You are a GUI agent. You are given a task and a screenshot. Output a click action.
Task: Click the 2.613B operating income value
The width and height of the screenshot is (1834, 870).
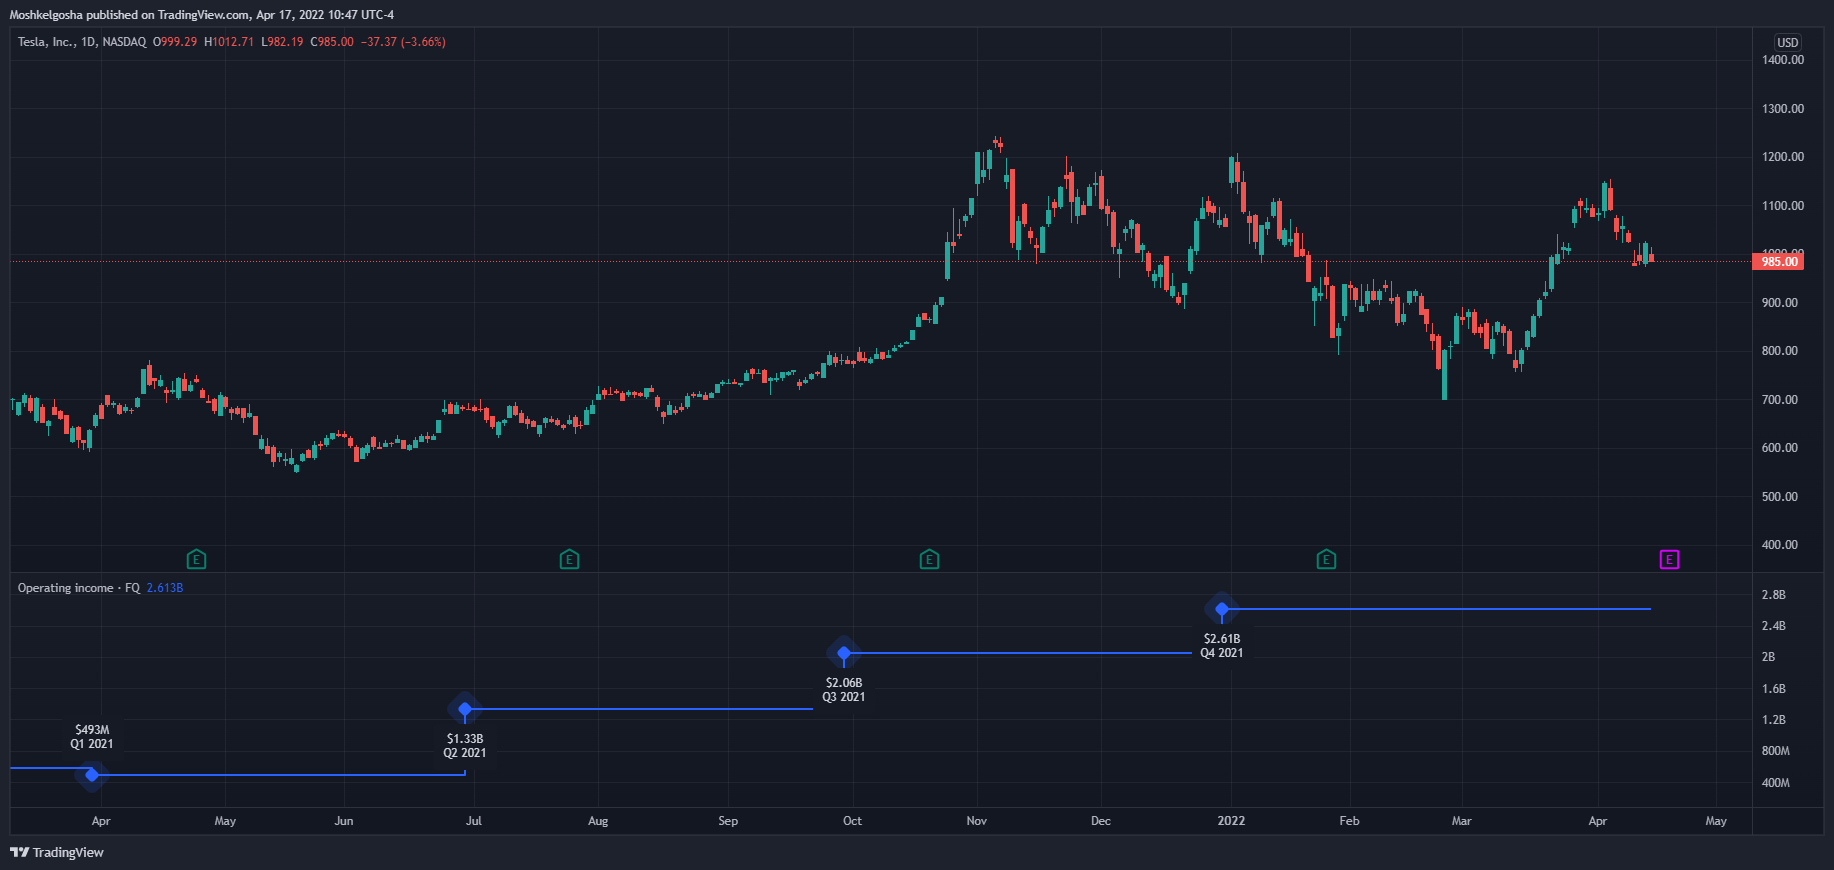tap(165, 588)
